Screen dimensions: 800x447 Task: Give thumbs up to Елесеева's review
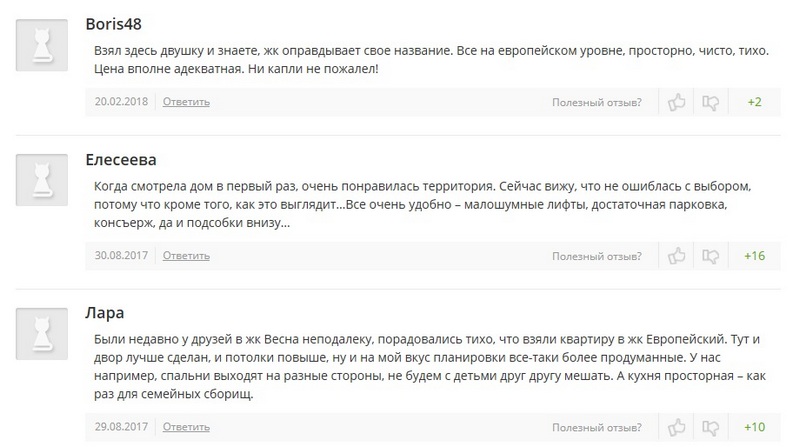tap(677, 256)
